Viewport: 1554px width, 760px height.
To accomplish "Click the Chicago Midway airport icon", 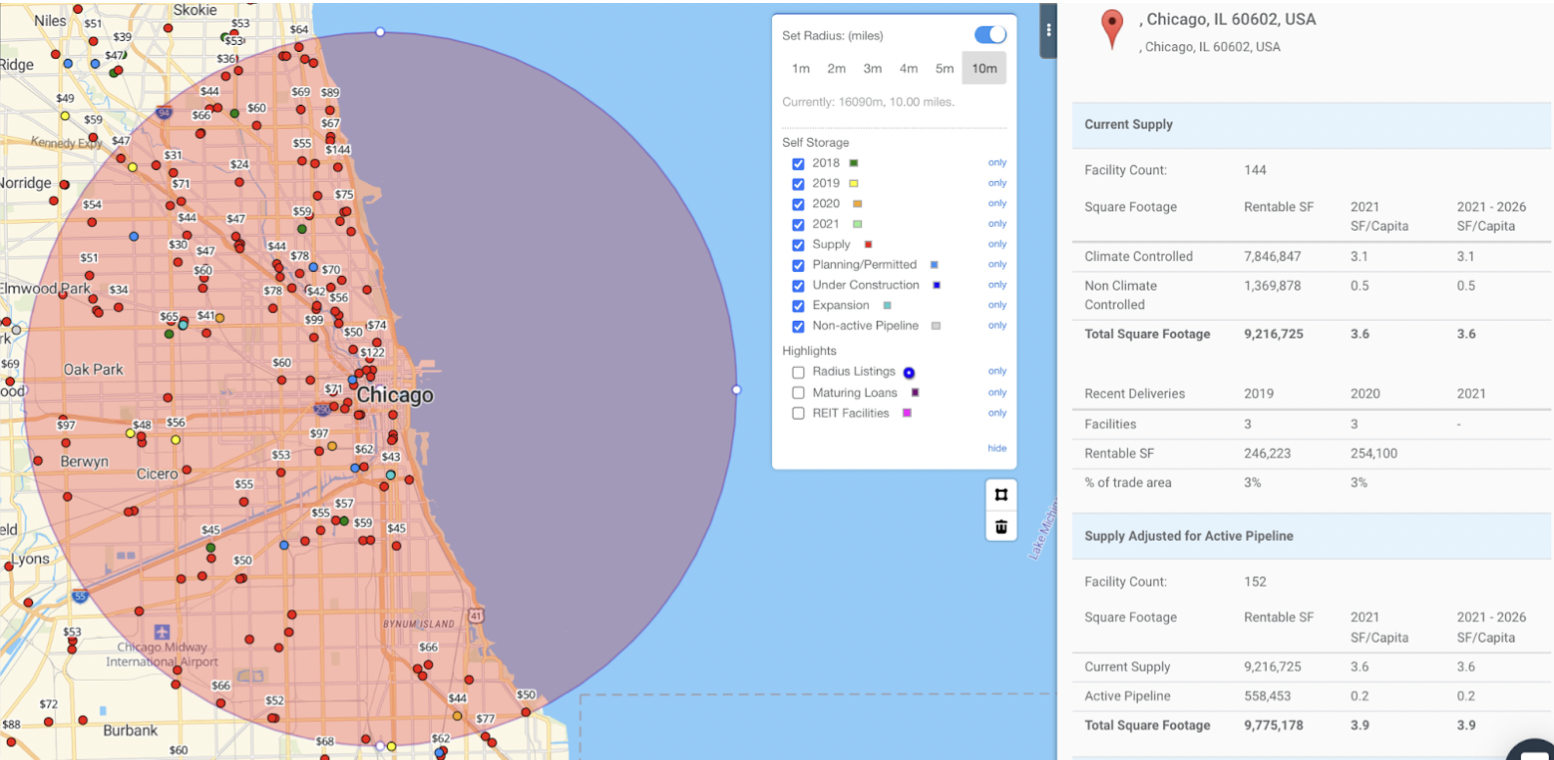I will pos(162,632).
